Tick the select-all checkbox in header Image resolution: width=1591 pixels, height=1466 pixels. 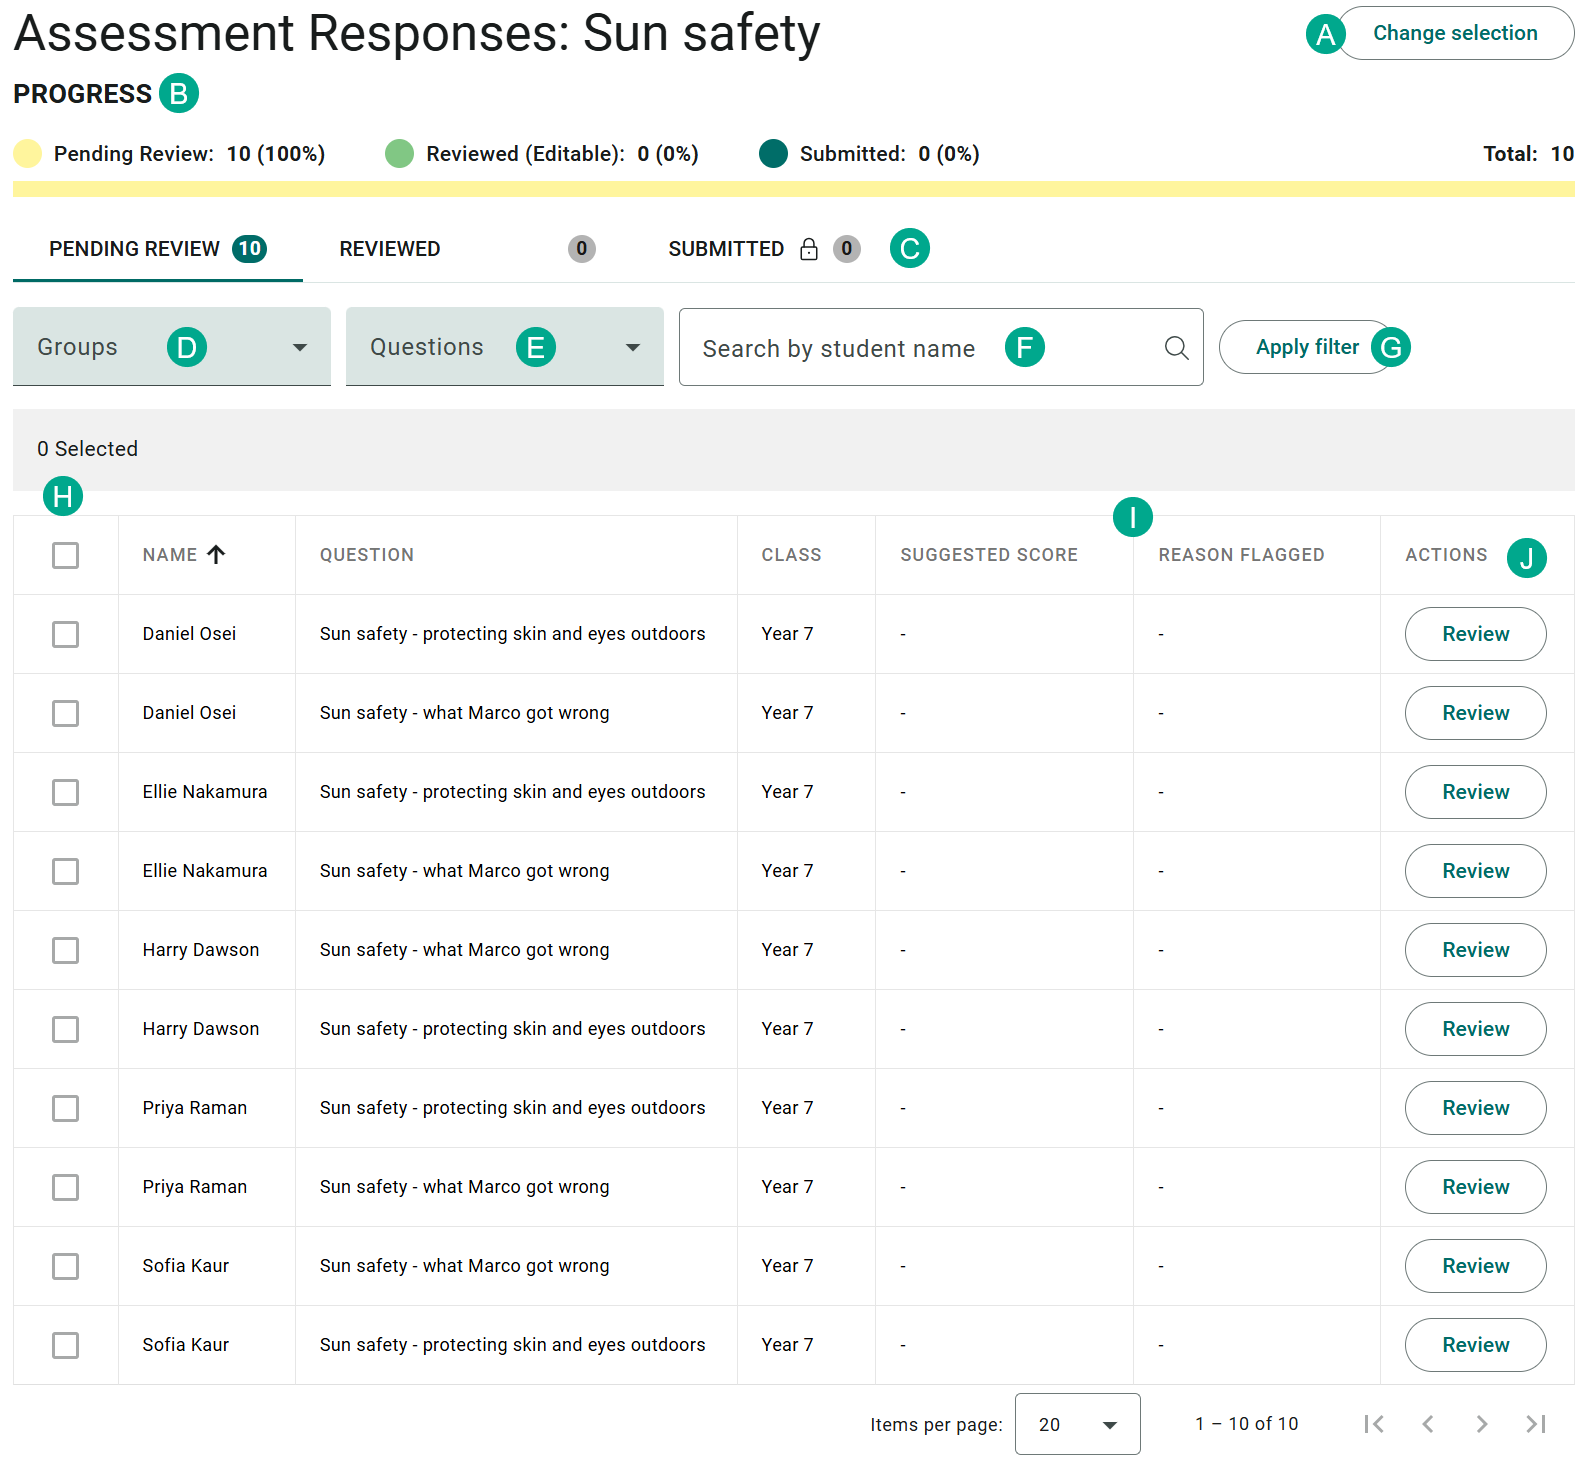tap(66, 555)
